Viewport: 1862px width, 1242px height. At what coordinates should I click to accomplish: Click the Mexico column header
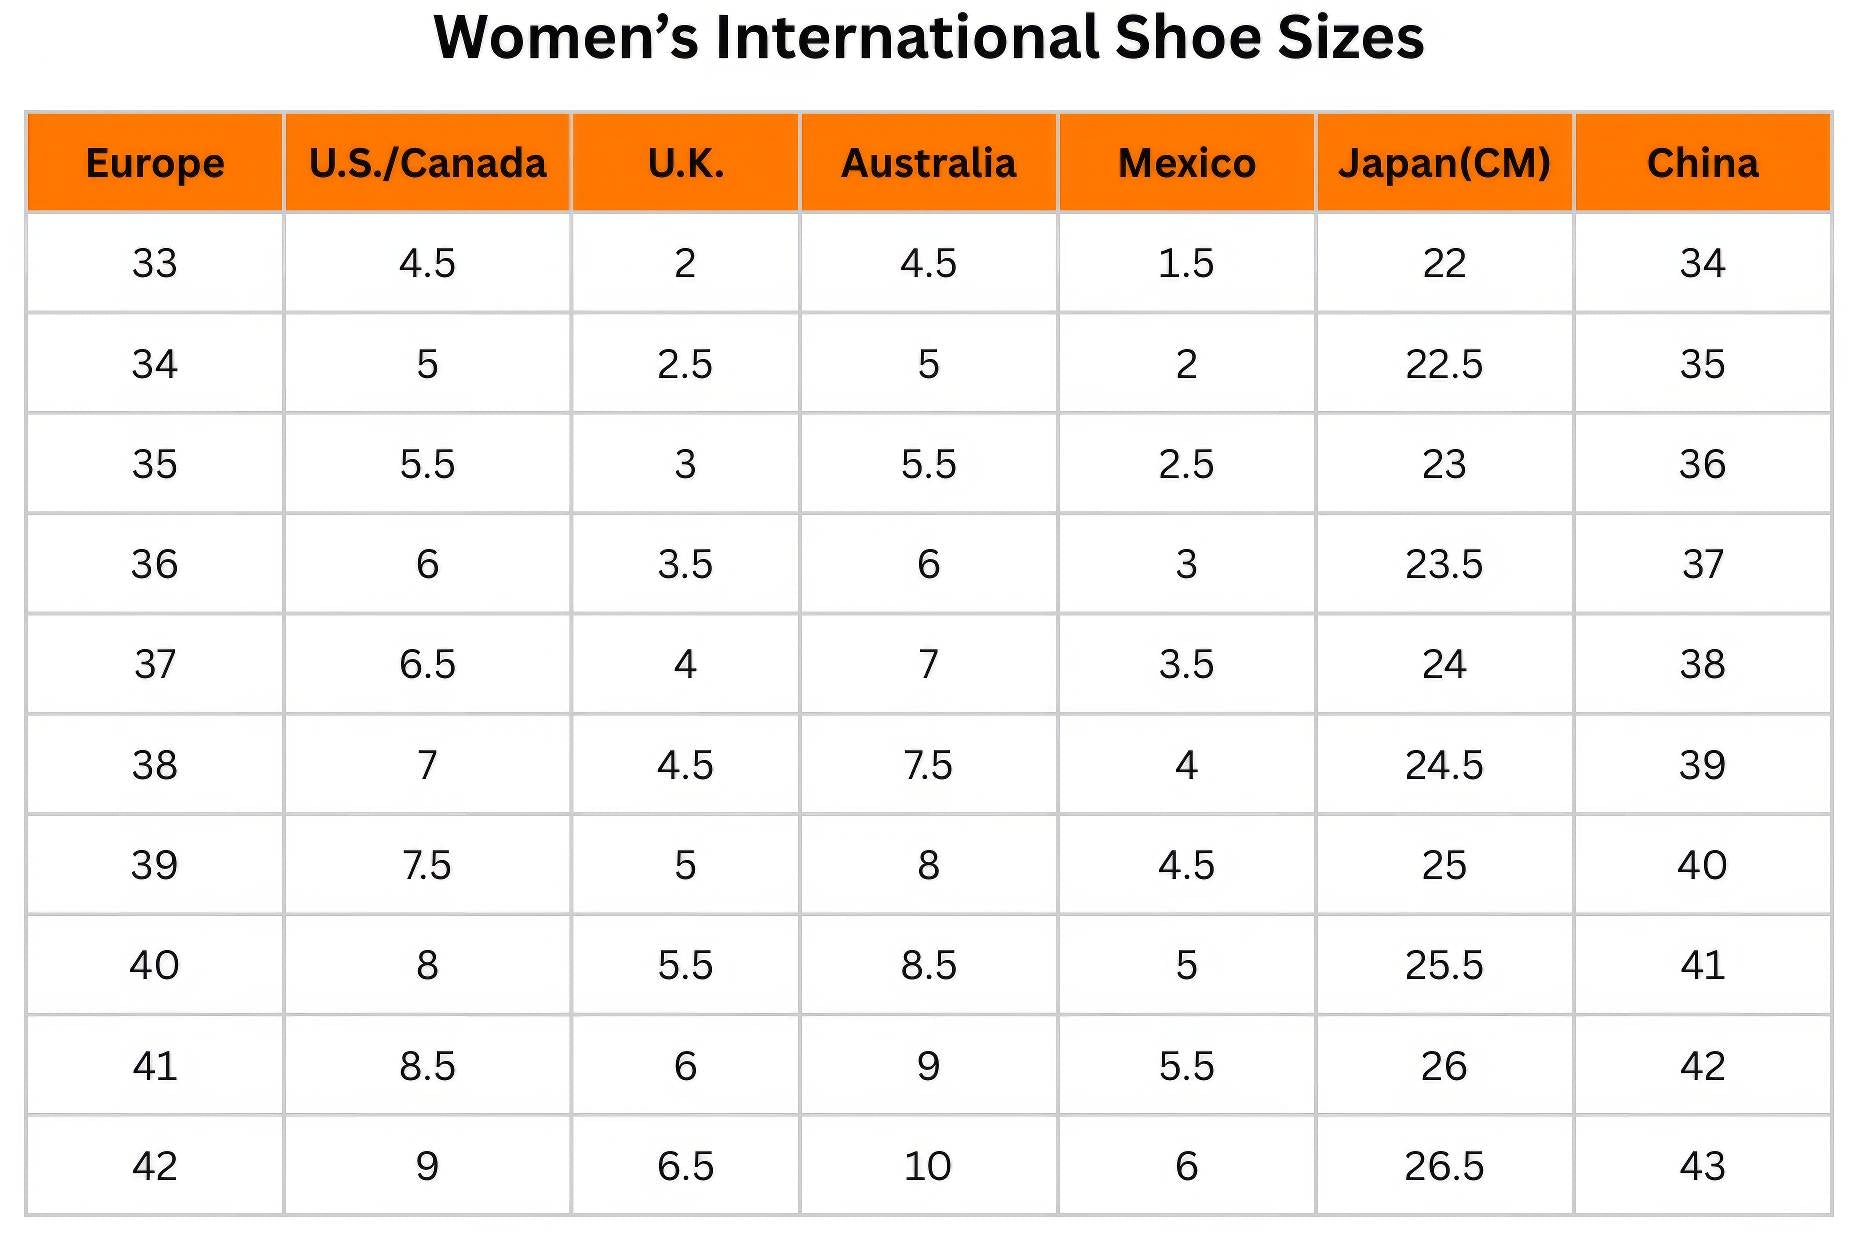point(1186,163)
